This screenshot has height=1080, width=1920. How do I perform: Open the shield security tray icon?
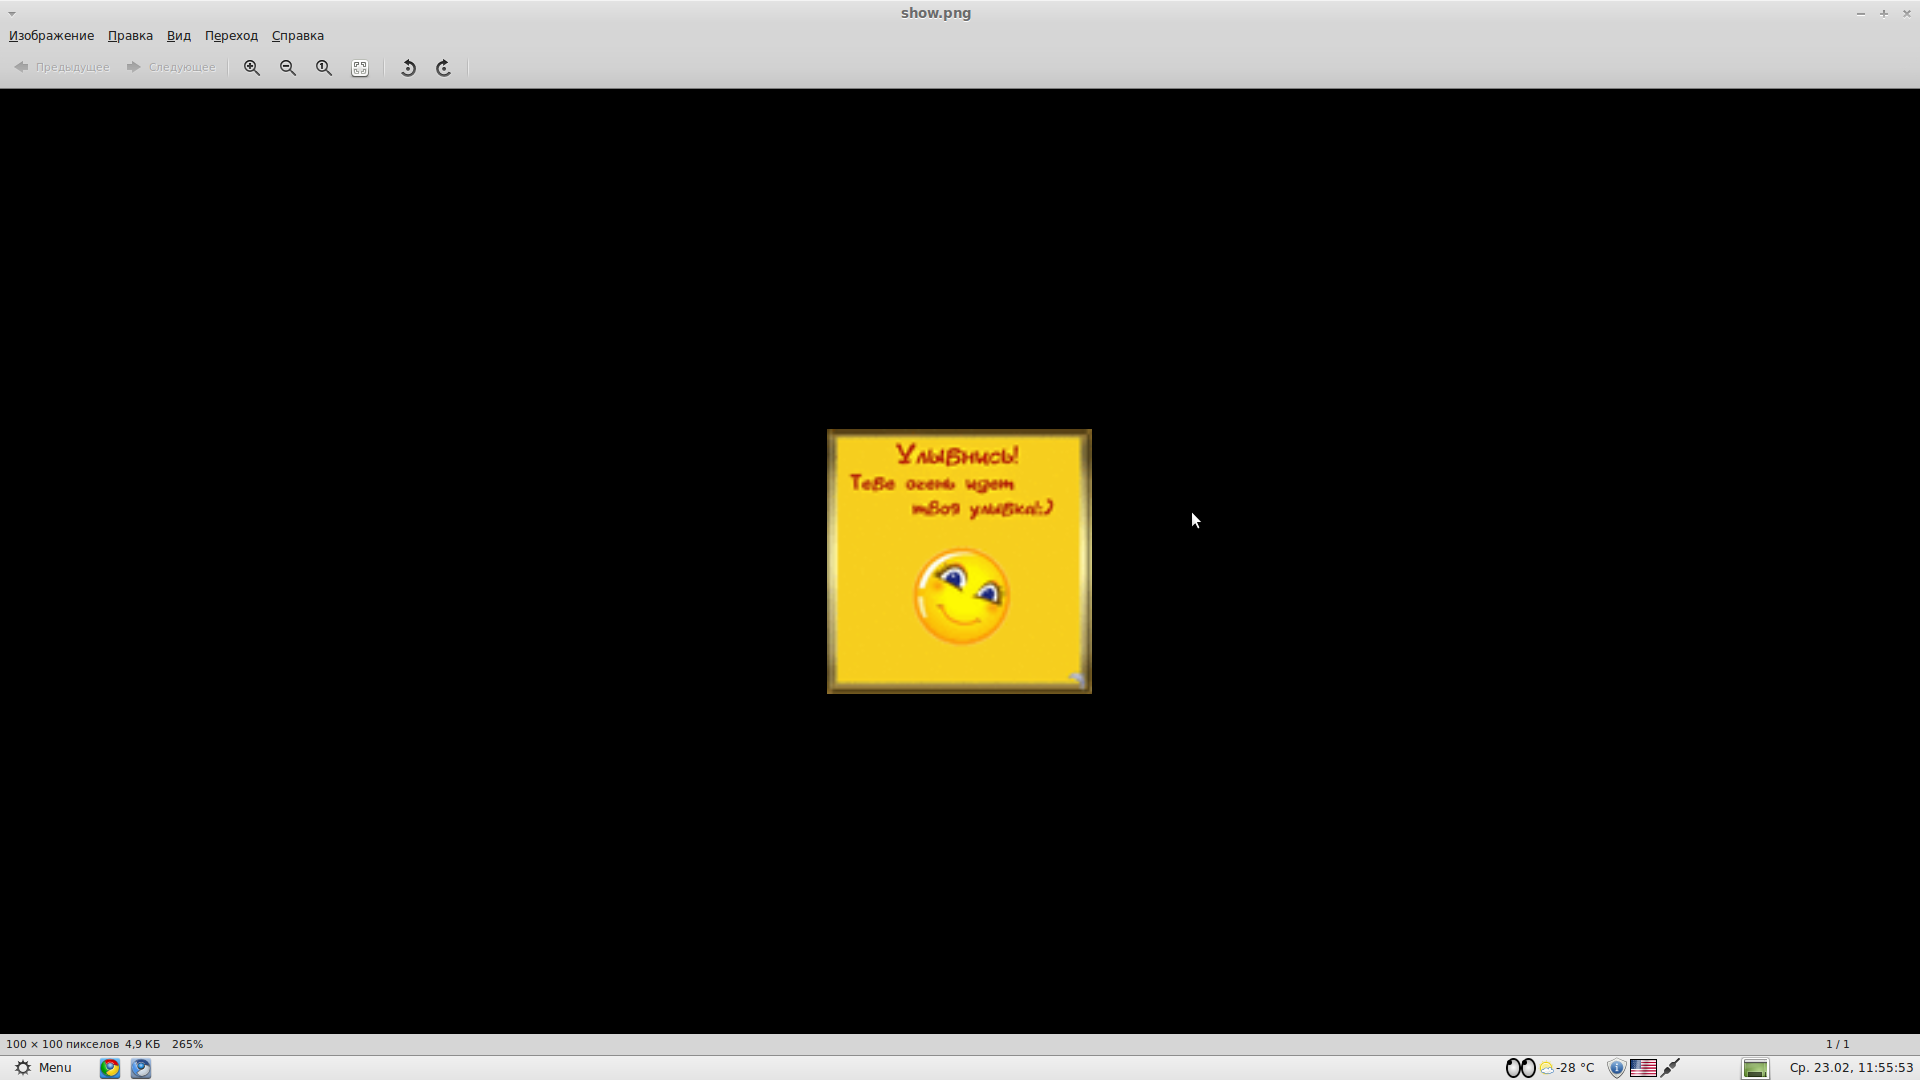(x=1616, y=1068)
